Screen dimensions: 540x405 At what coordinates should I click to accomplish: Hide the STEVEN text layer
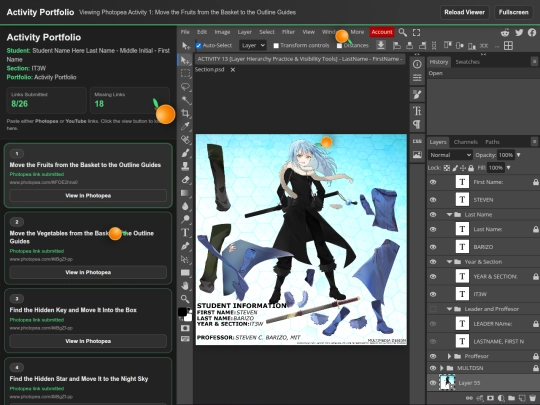433,200
